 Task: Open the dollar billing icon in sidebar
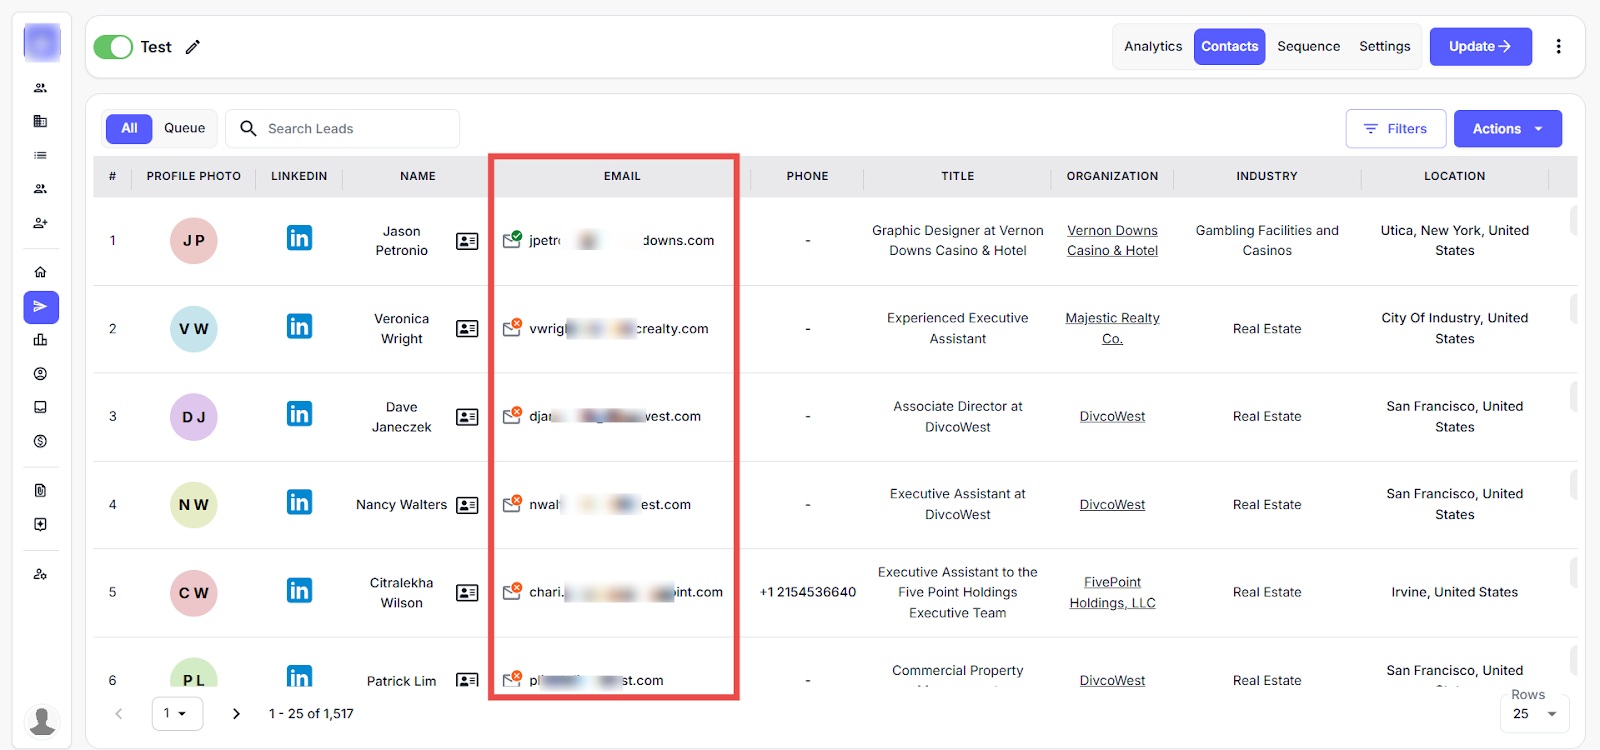point(41,441)
